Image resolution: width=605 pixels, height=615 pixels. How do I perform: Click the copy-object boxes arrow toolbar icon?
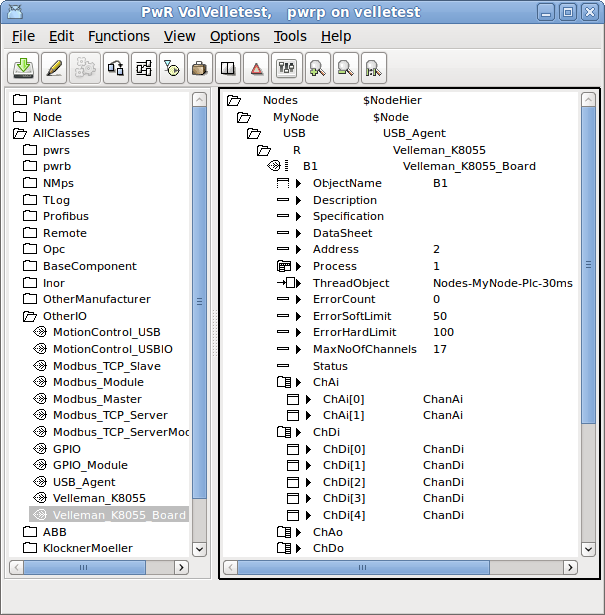tap(116, 68)
